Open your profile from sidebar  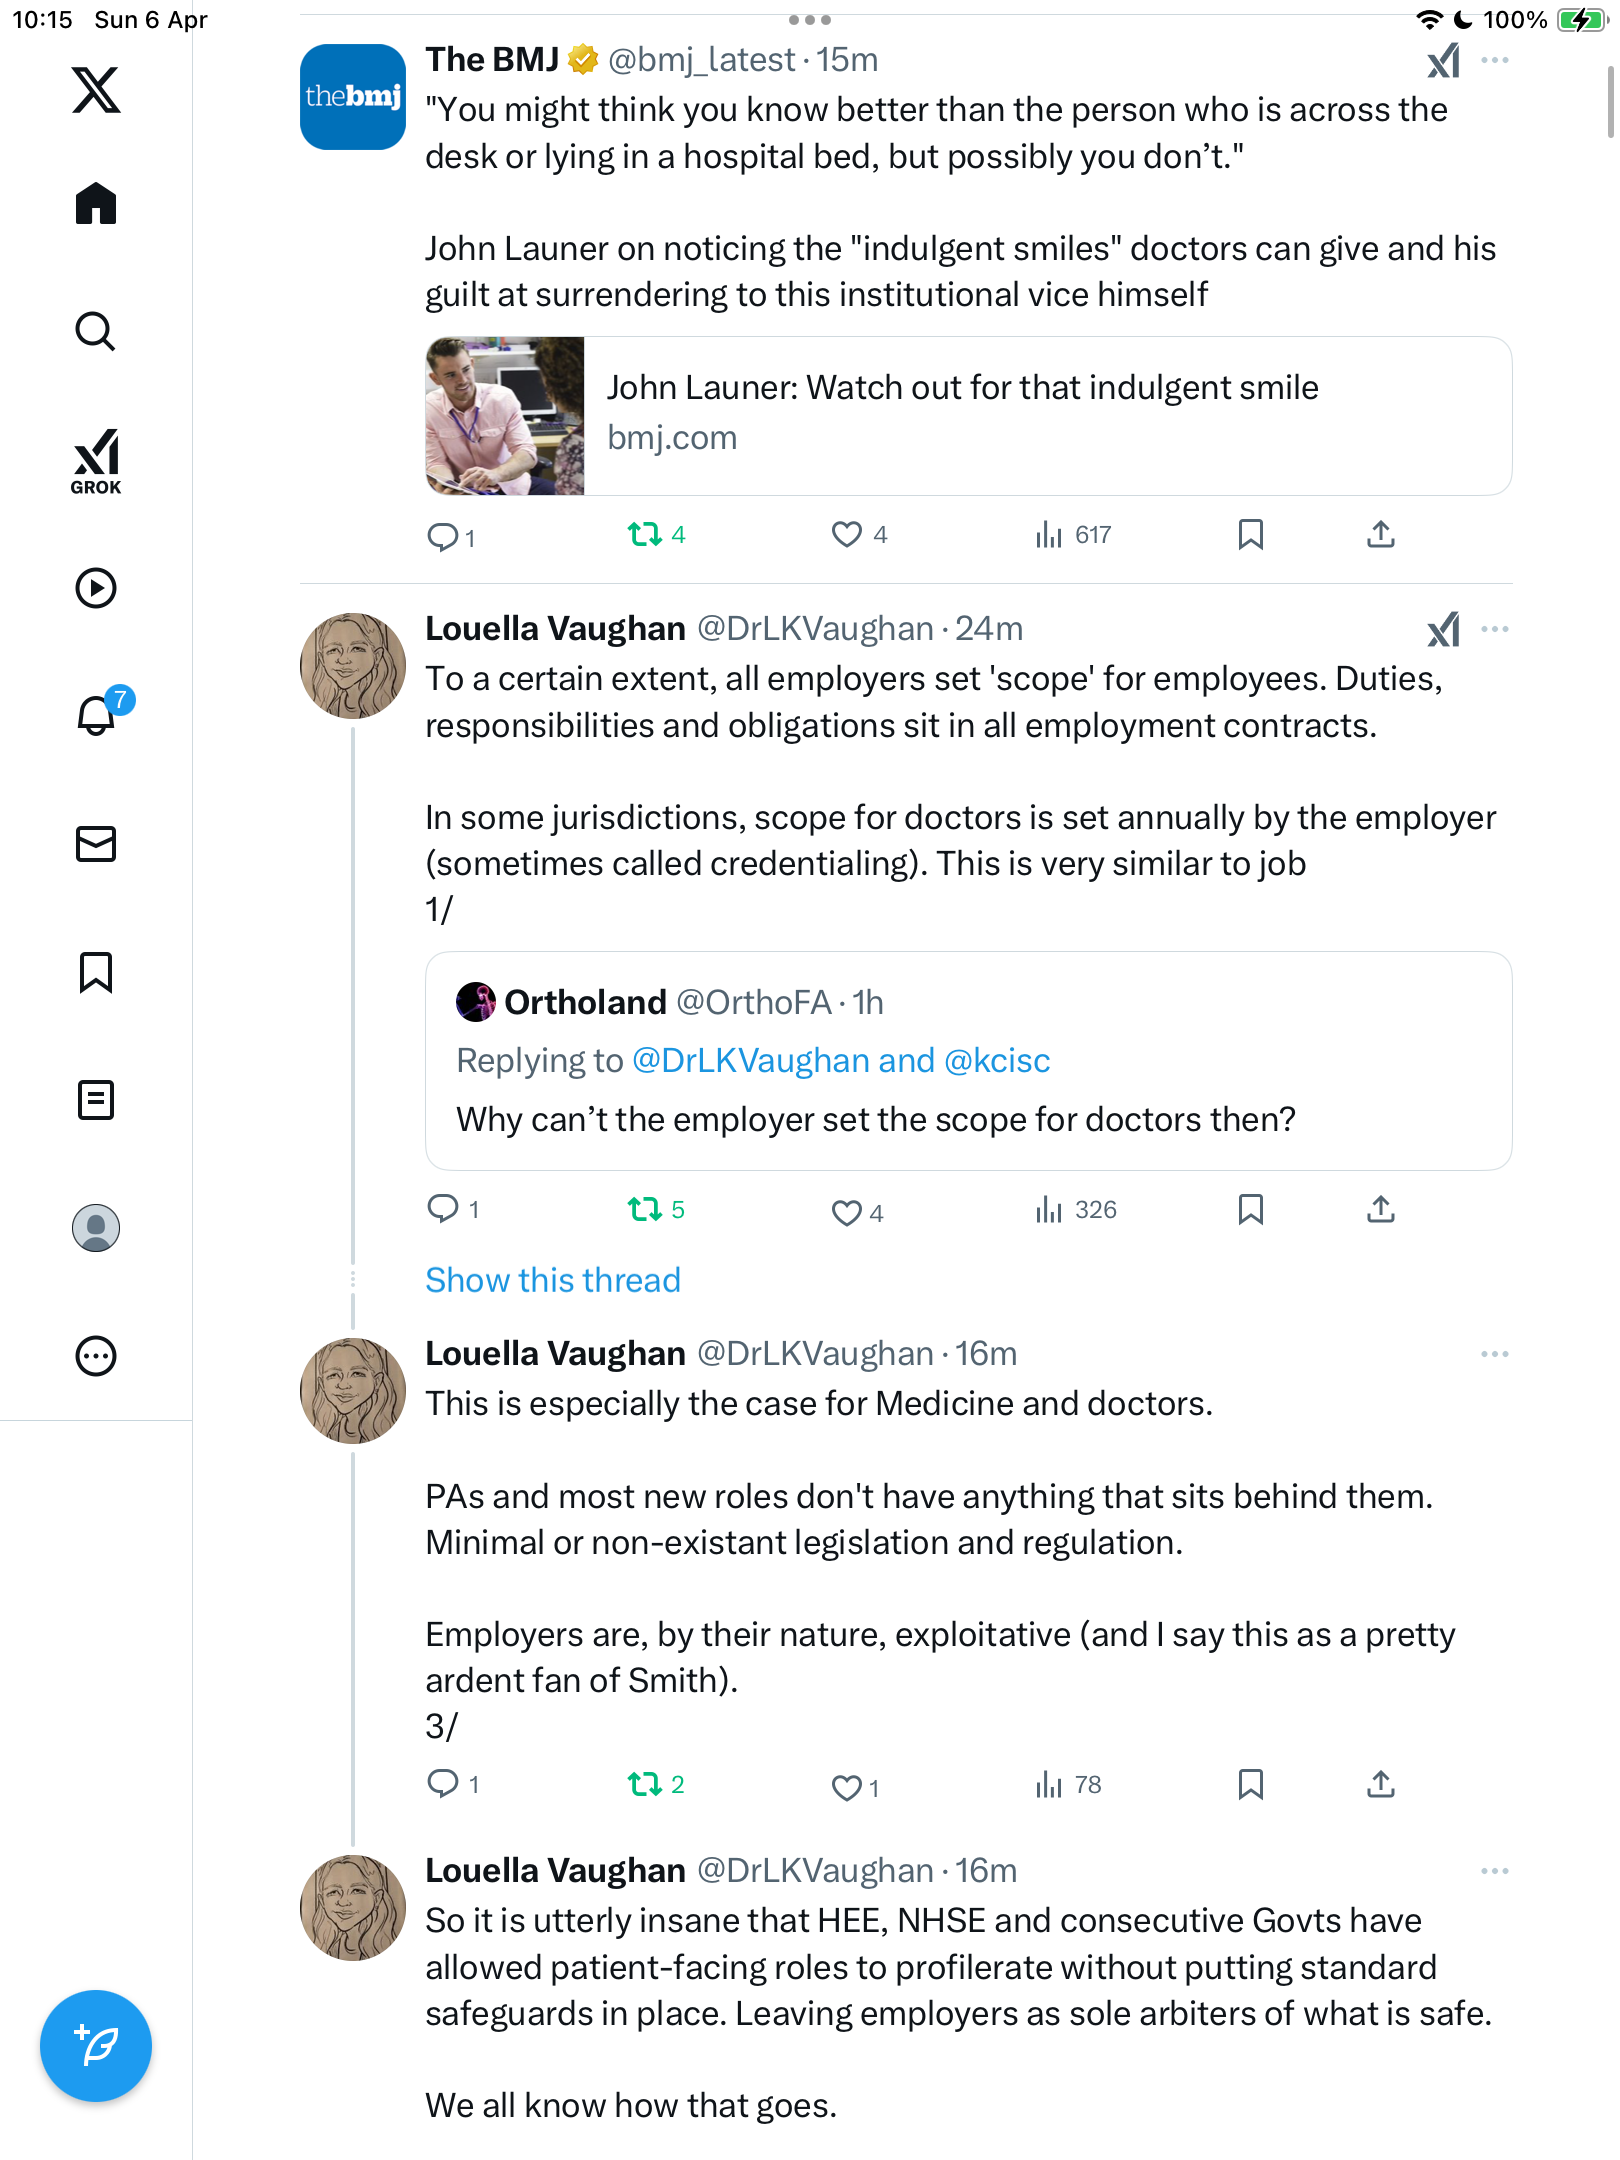(x=96, y=1228)
